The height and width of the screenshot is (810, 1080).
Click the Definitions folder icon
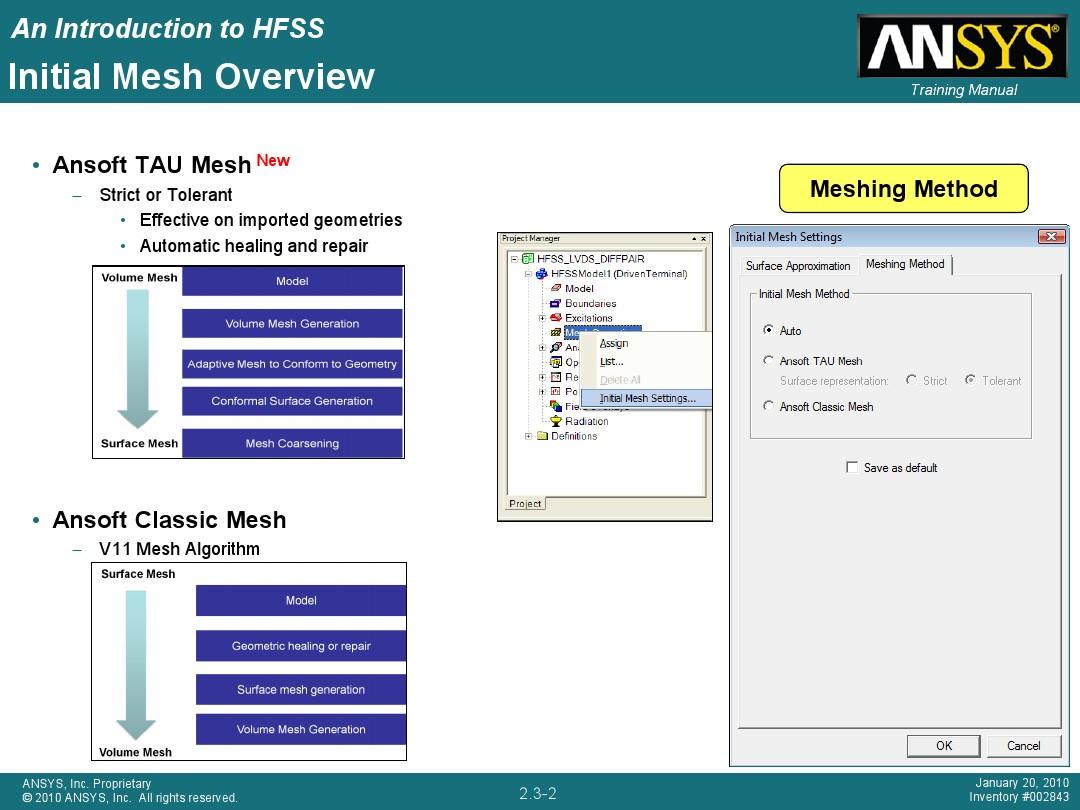tap(542, 436)
